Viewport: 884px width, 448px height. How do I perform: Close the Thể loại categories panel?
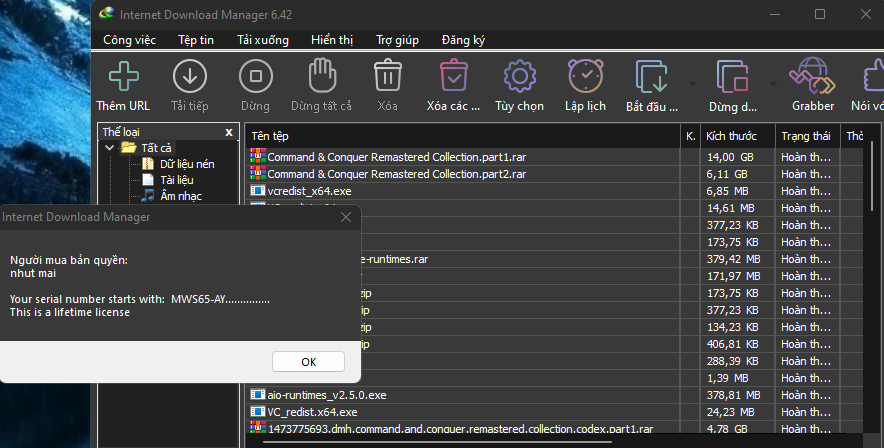tap(229, 132)
